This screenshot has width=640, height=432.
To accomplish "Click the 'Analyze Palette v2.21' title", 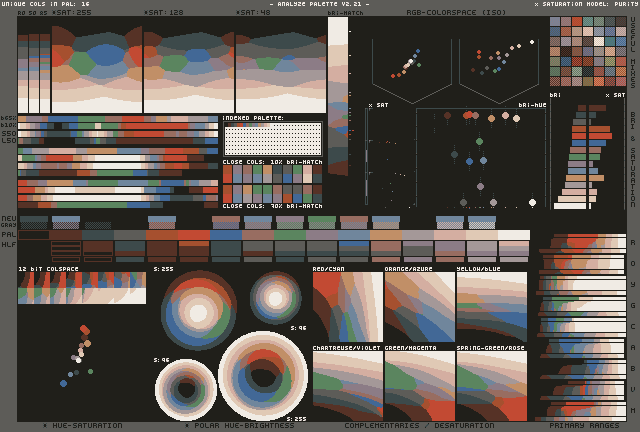I will tap(320, 4).
